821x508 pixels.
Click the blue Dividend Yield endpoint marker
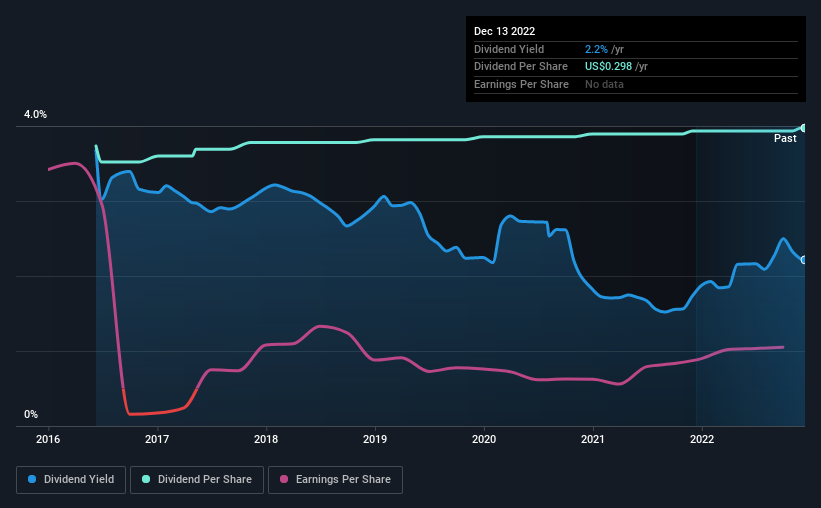click(x=803, y=260)
